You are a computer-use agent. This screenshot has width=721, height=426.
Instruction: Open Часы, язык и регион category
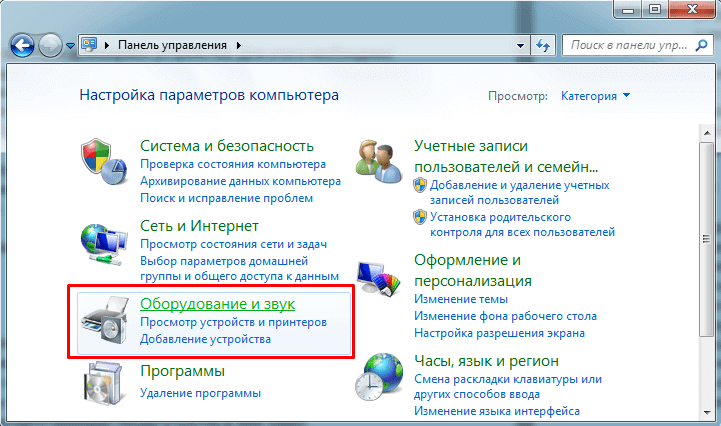coord(486,361)
